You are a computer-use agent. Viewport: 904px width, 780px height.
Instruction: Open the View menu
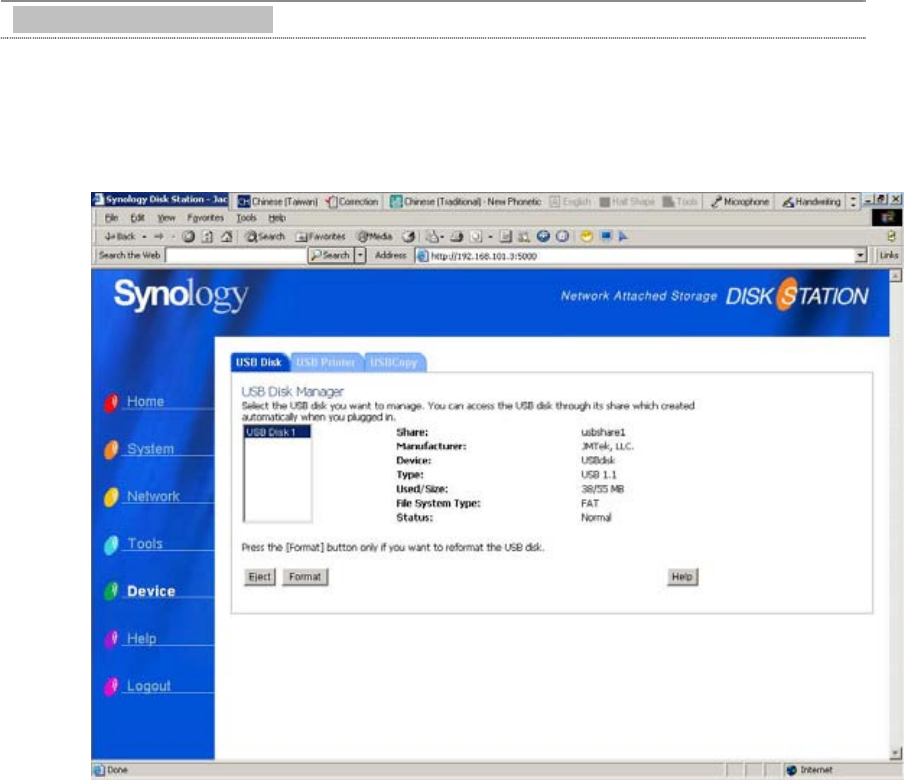coord(166,218)
